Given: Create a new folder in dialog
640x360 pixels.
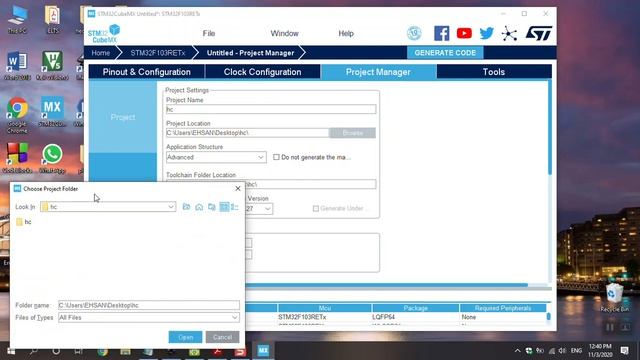Looking at the screenshot, I should click(x=211, y=207).
